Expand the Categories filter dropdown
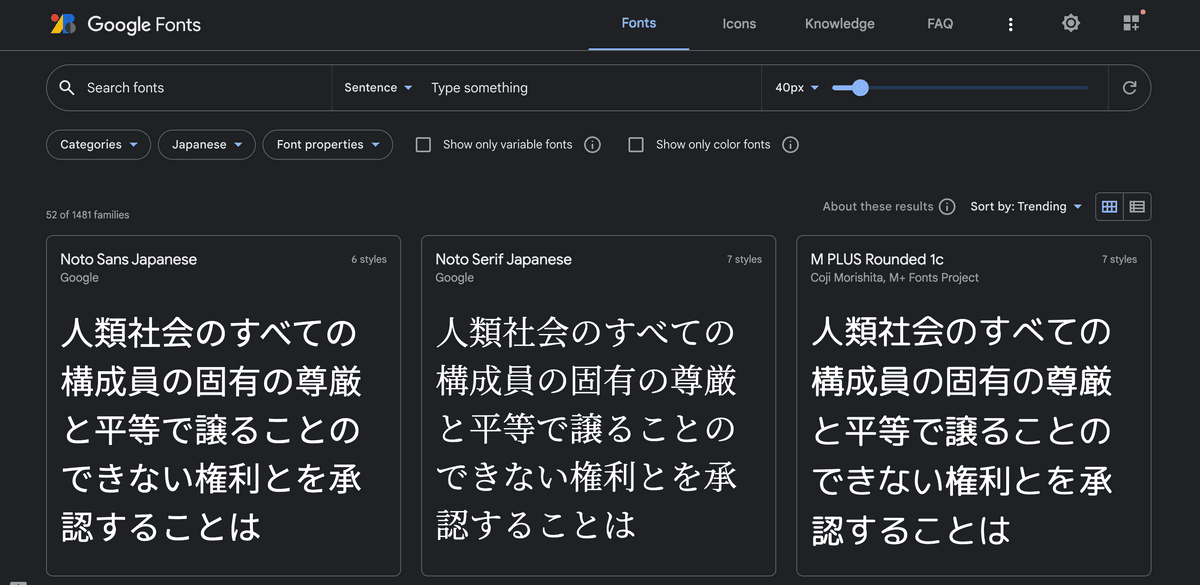1200x585 pixels. [x=98, y=145]
